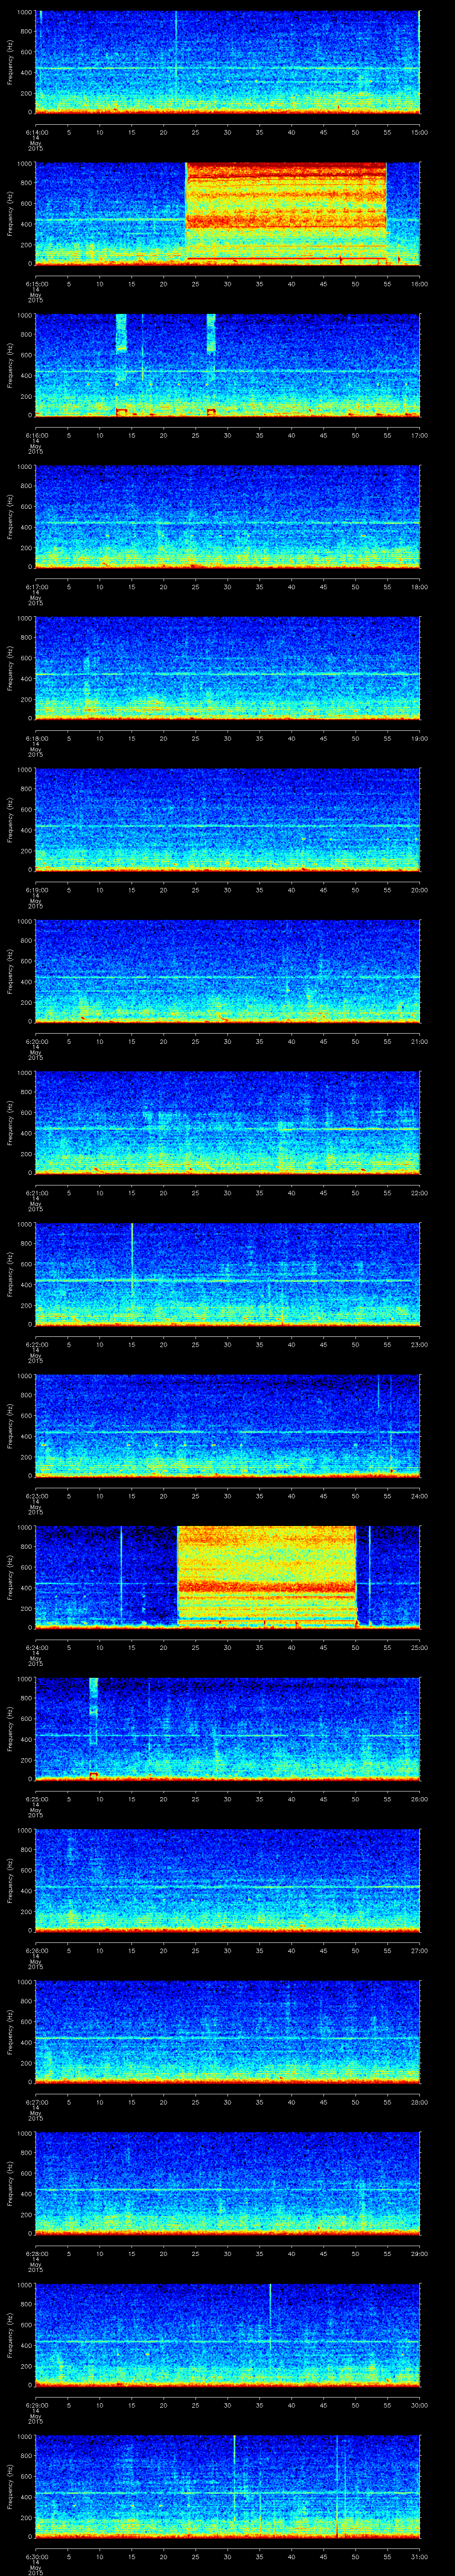Click the "6:17:00" start time label
The width and height of the screenshot is (455, 2576).
click(36, 587)
